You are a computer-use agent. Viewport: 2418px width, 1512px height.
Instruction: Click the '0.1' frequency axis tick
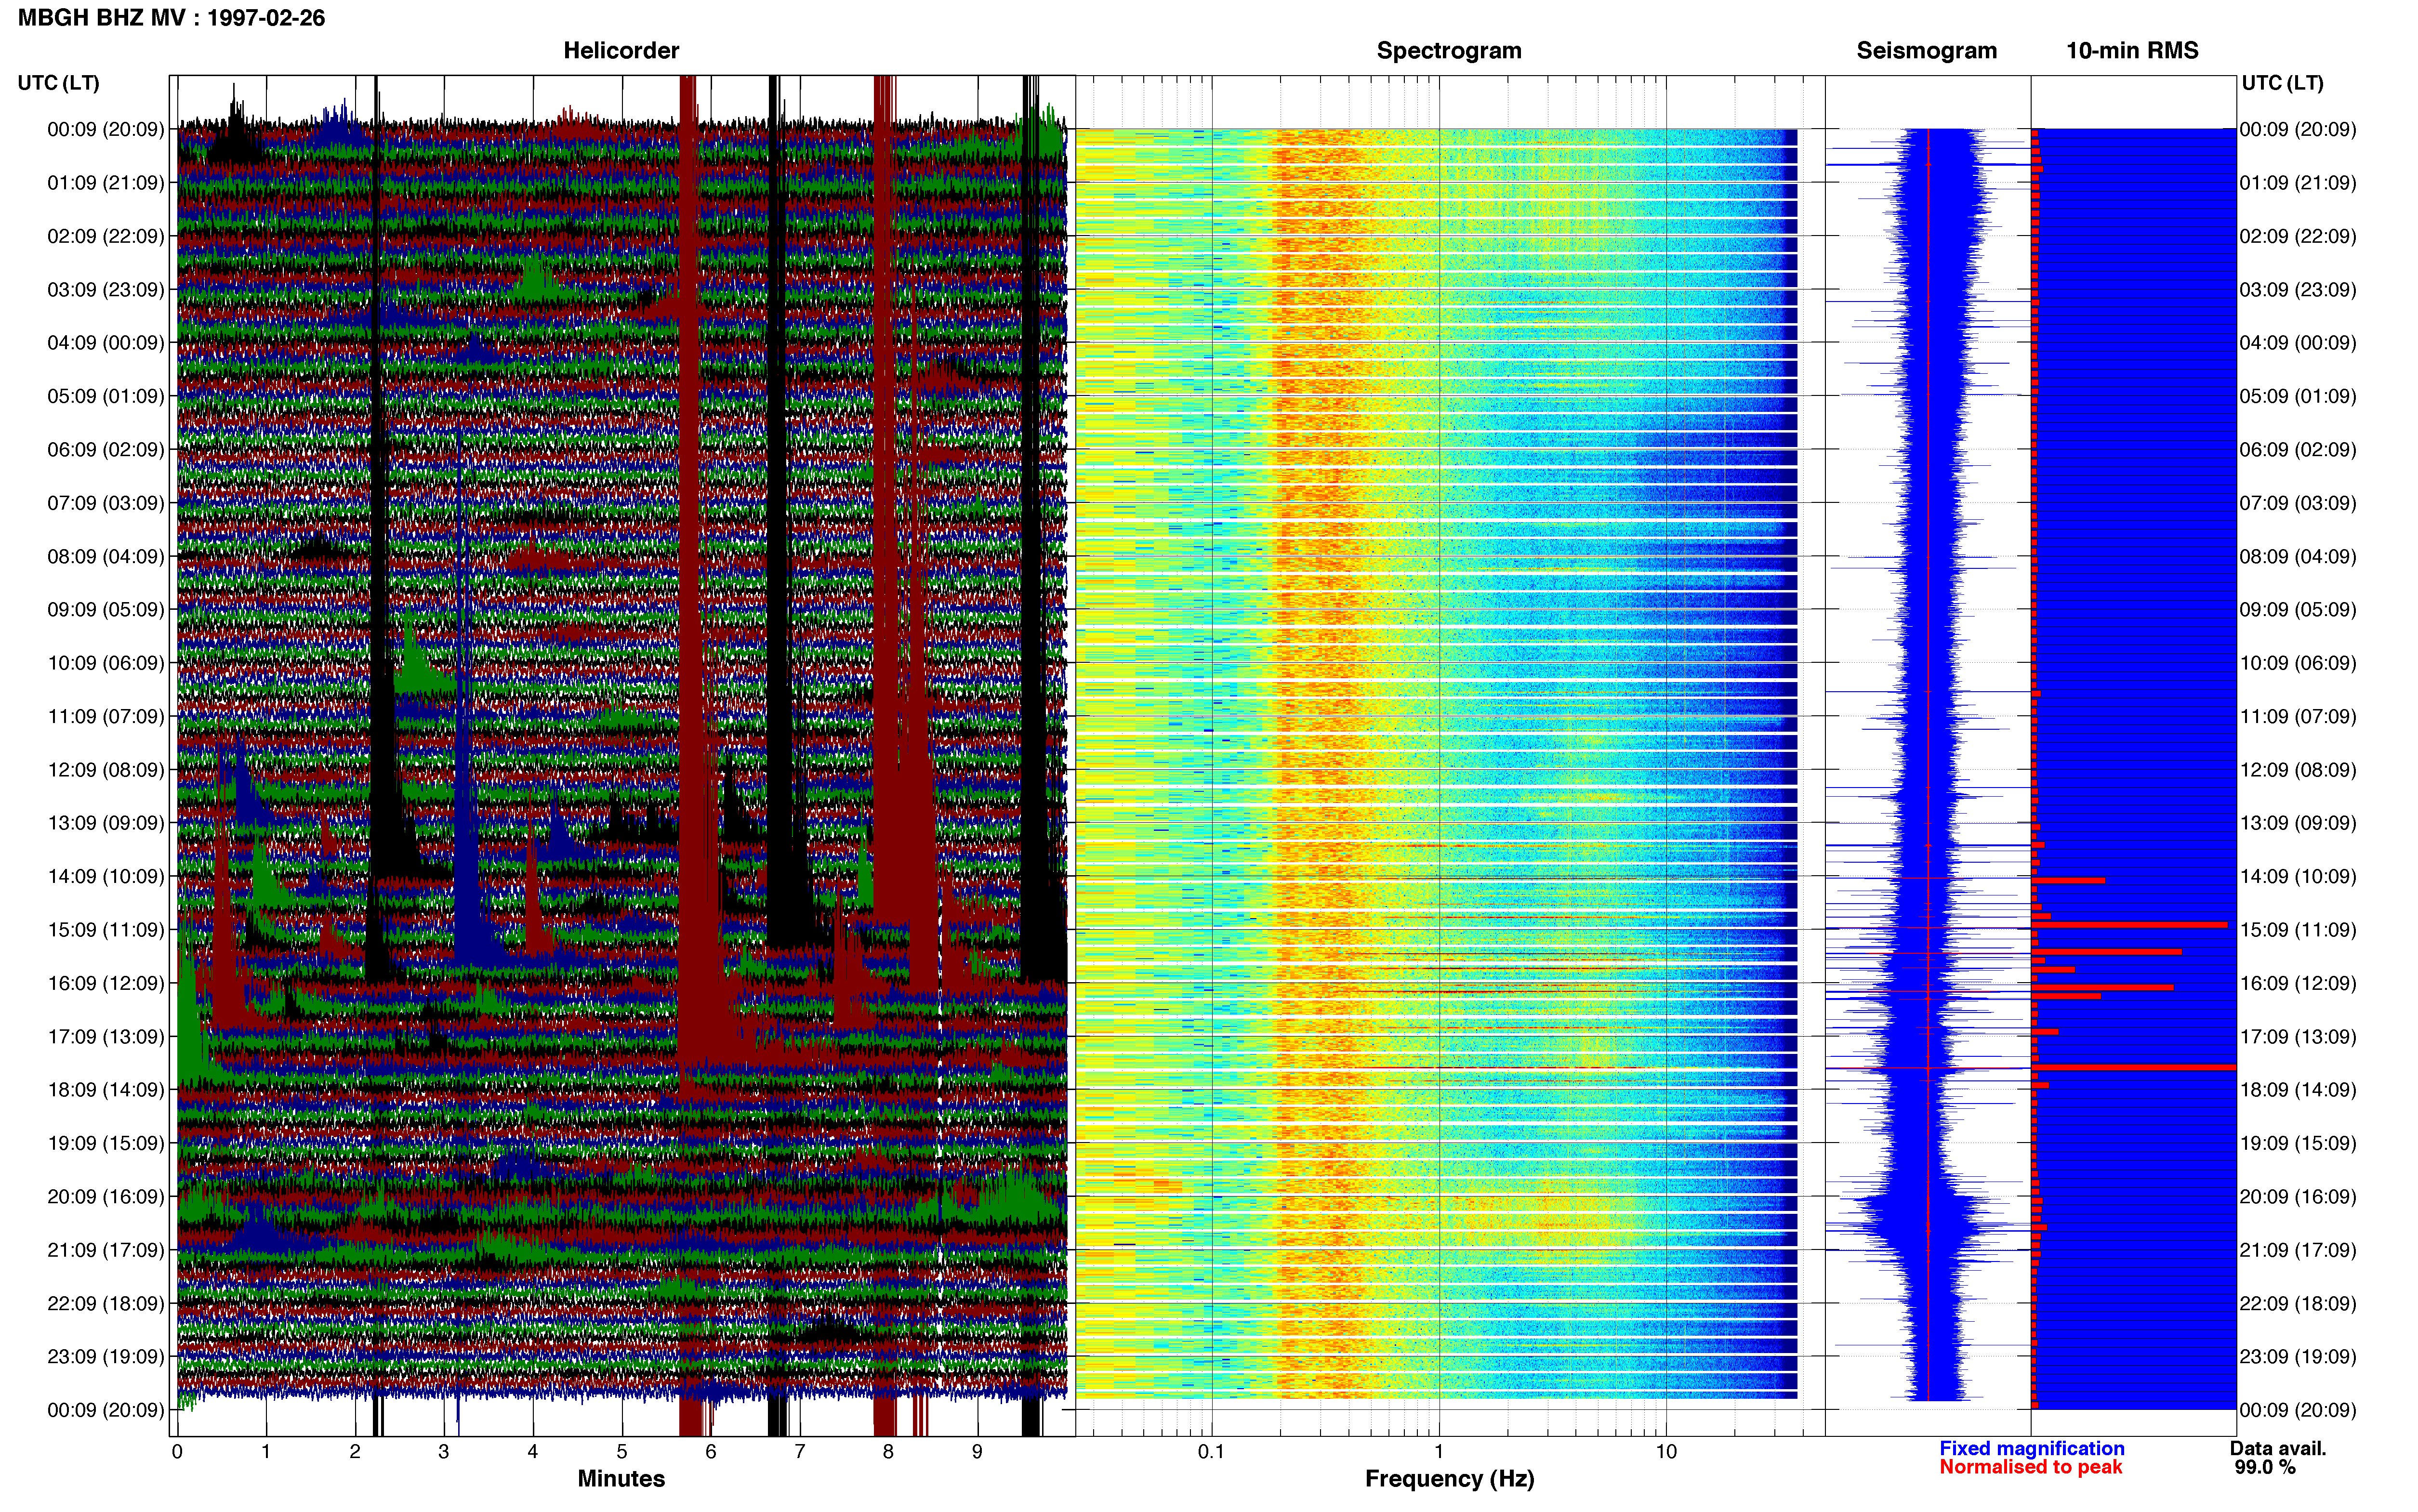1211,1451
